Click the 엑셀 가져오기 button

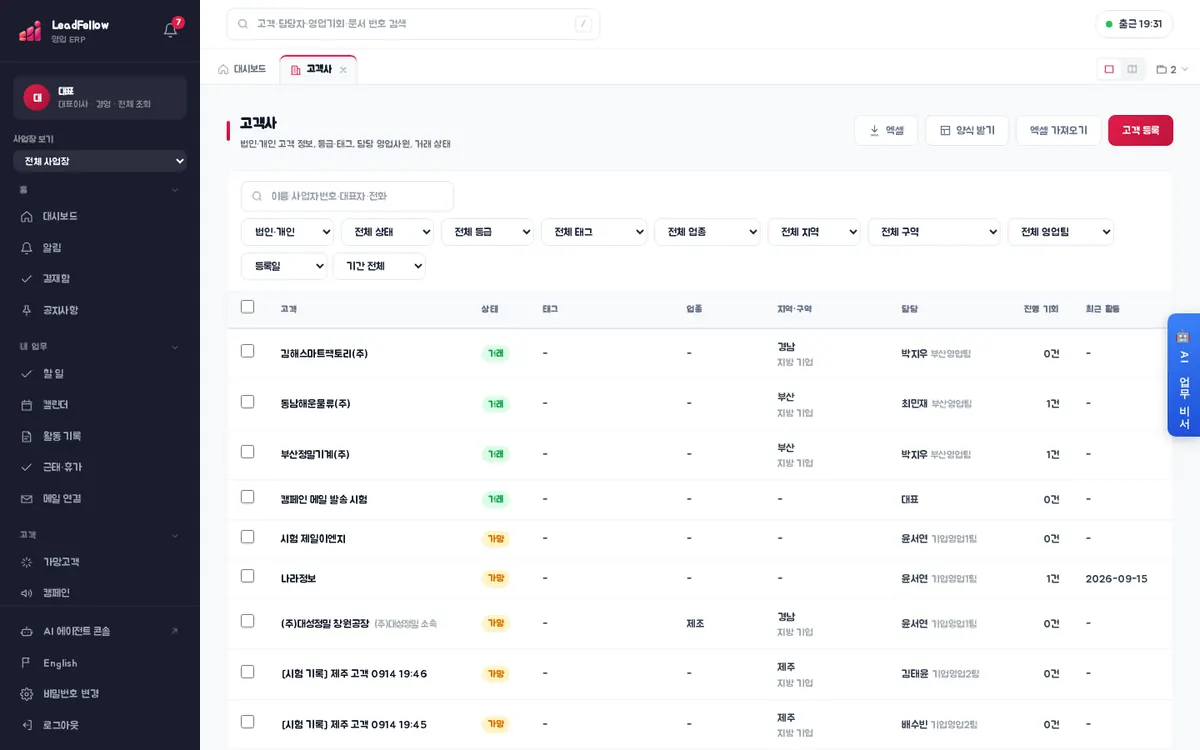tap(1058, 130)
